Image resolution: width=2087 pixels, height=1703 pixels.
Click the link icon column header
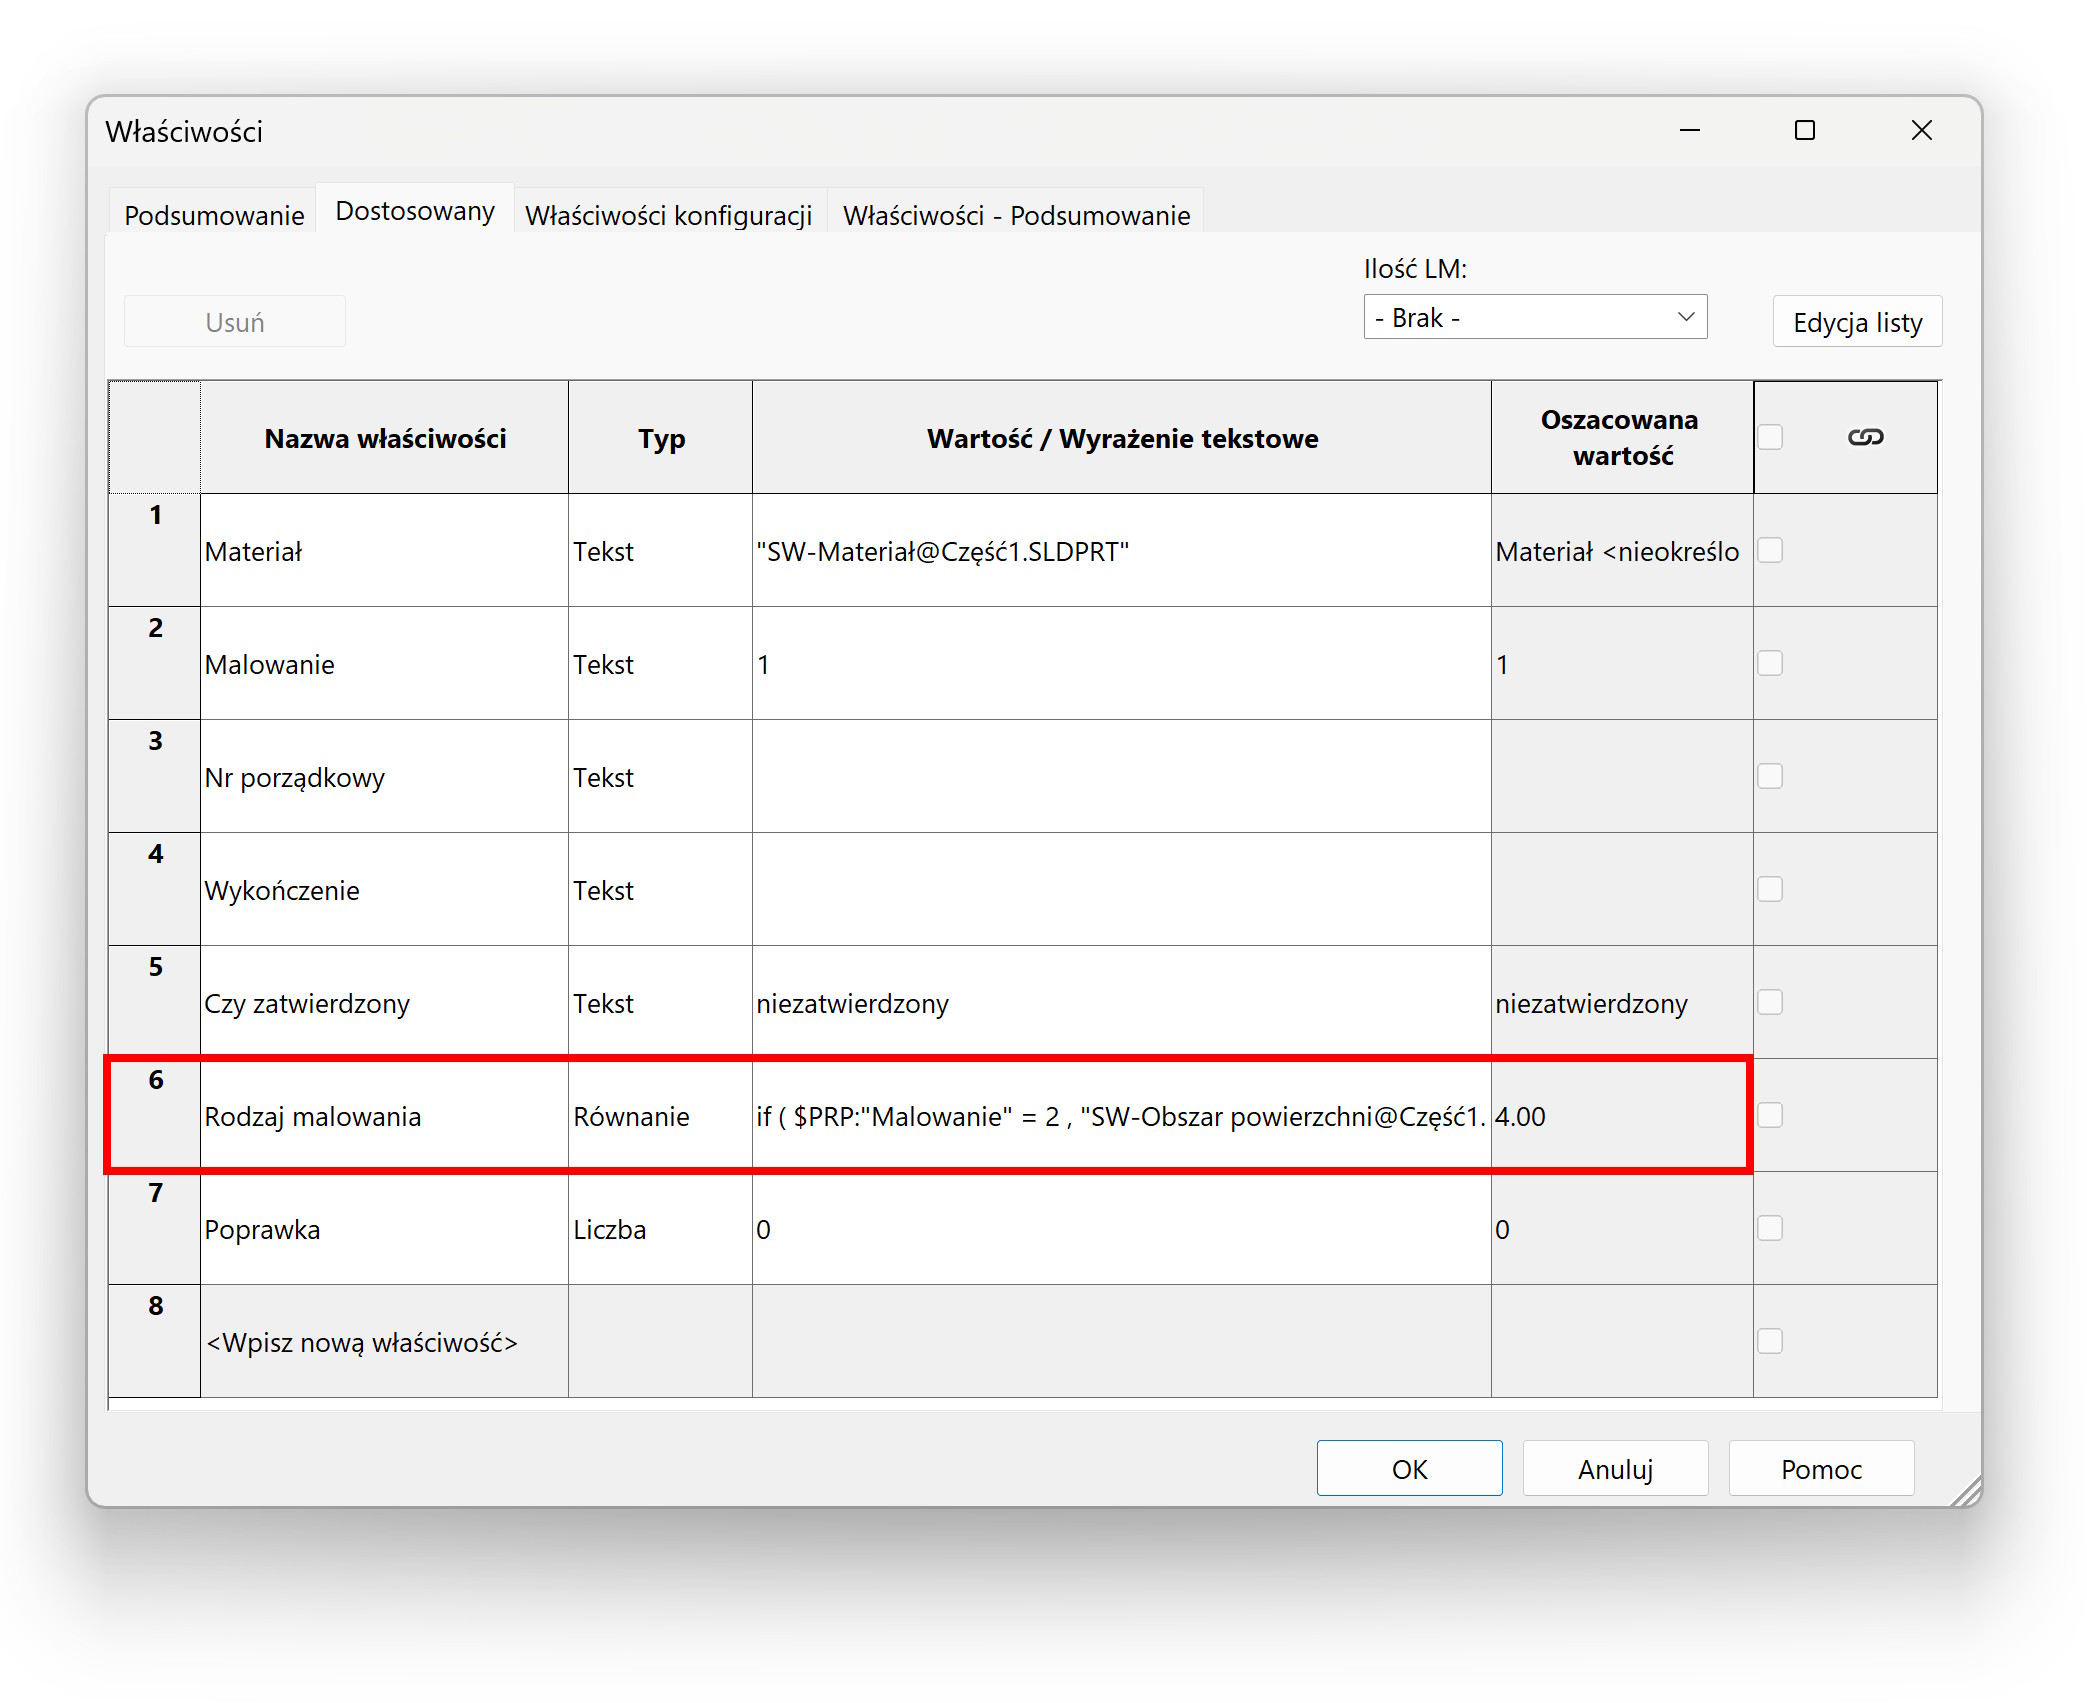coord(1865,437)
